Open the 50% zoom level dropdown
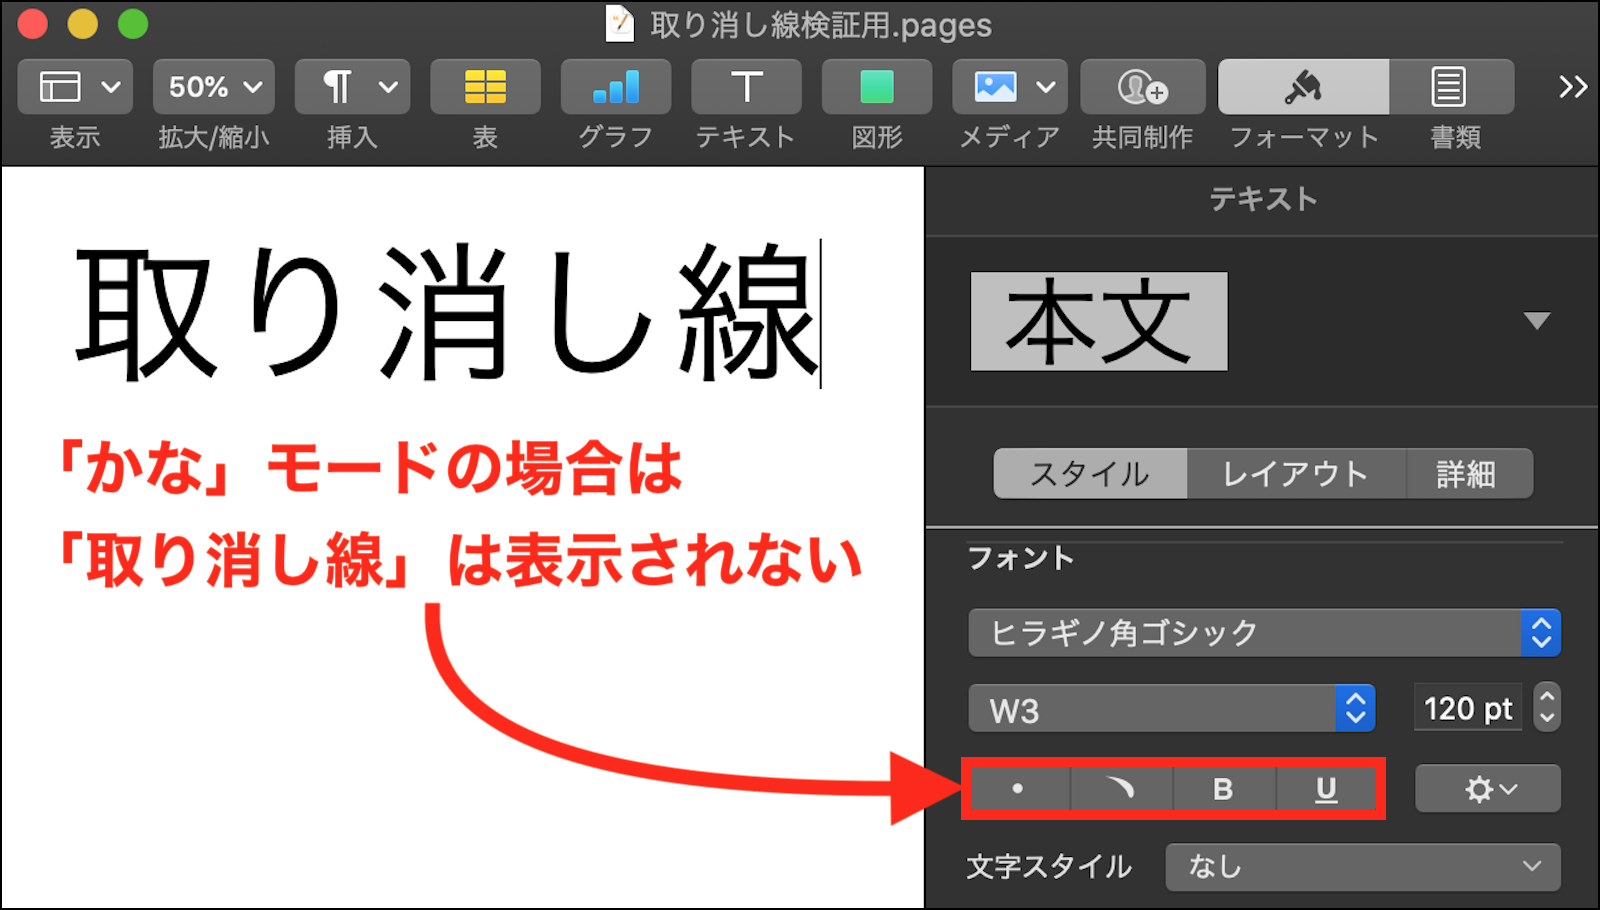Image resolution: width=1600 pixels, height=910 pixels. (x=214, y=87)
